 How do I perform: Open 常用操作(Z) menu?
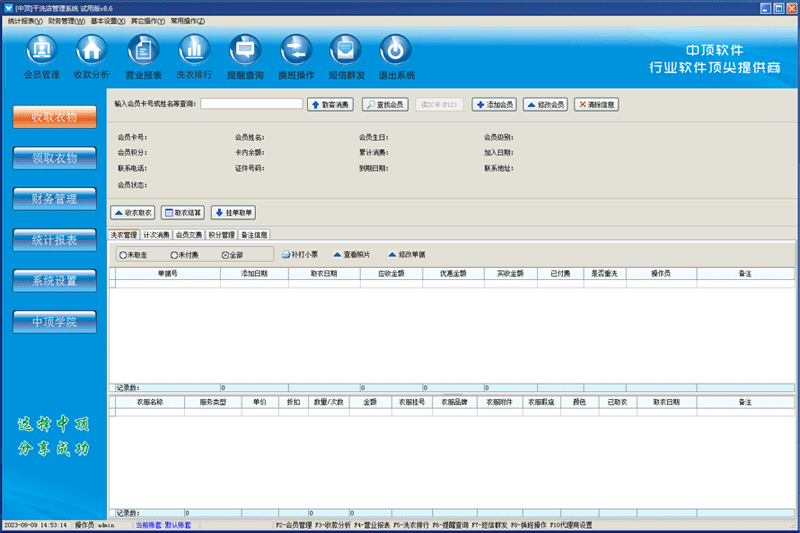point(187,21)
